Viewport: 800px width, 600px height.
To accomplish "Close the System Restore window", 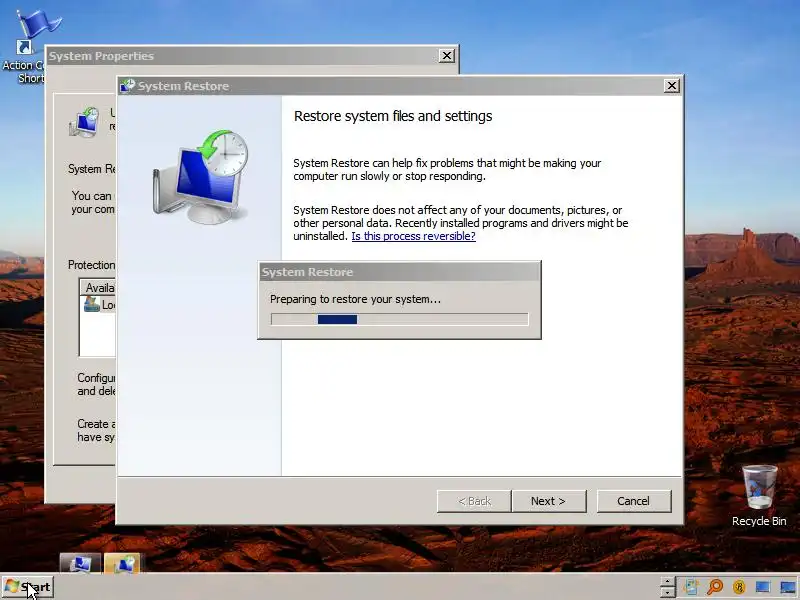I will [671, 86].
